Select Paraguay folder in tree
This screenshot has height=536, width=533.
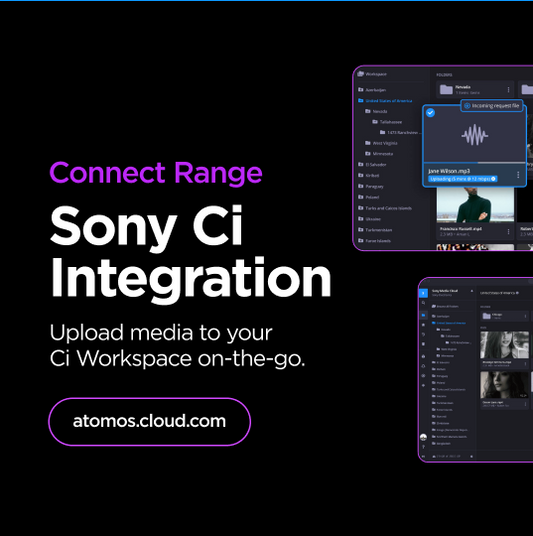coord(371,186)
